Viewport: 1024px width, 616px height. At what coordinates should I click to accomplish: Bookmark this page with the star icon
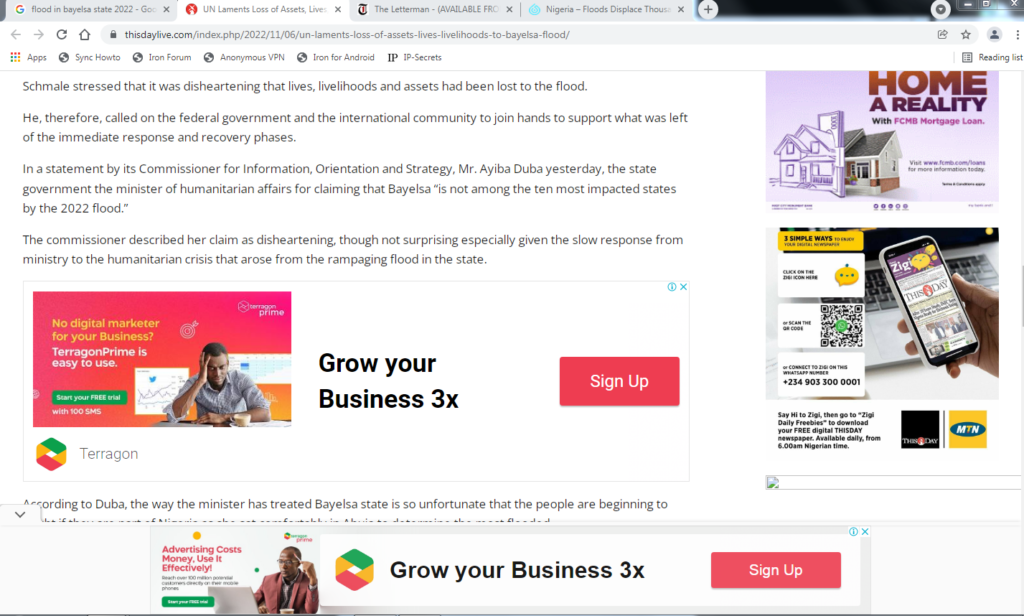[x=966, y=35]
